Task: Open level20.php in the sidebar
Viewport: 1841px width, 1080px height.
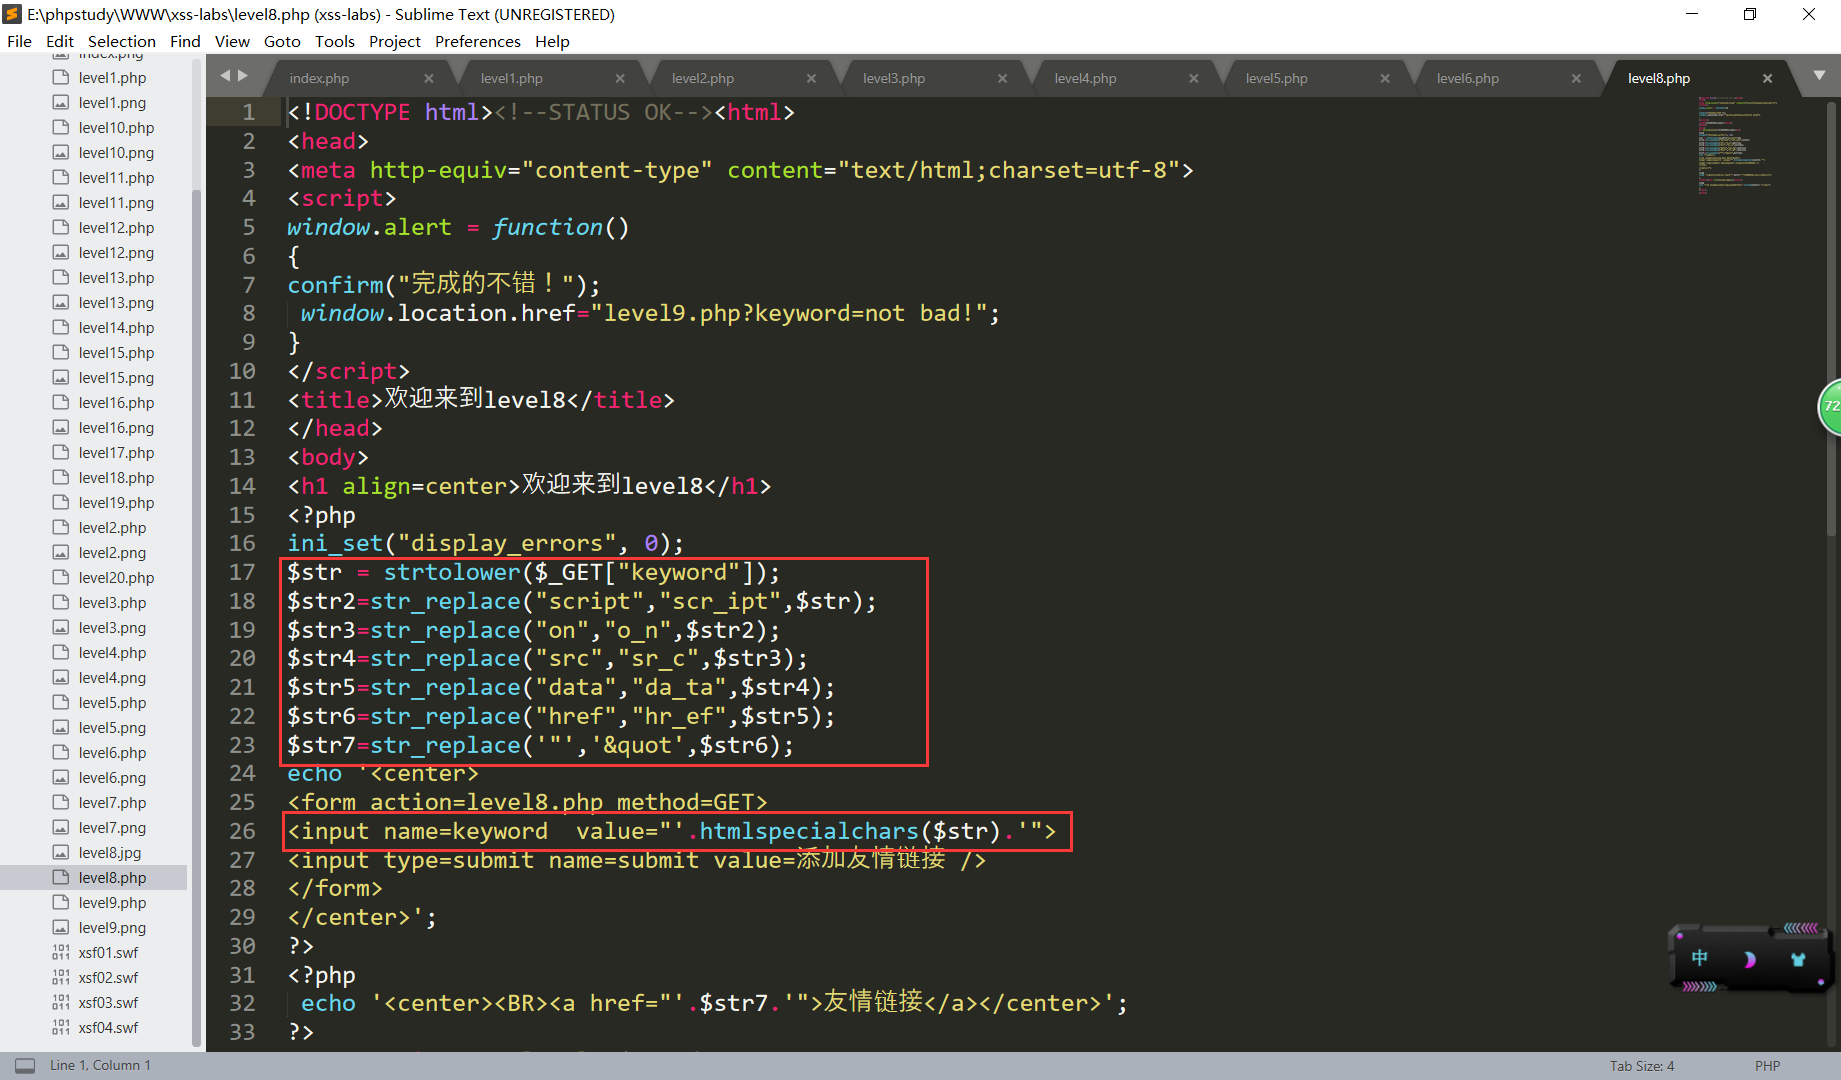Action: coord(116,577)
